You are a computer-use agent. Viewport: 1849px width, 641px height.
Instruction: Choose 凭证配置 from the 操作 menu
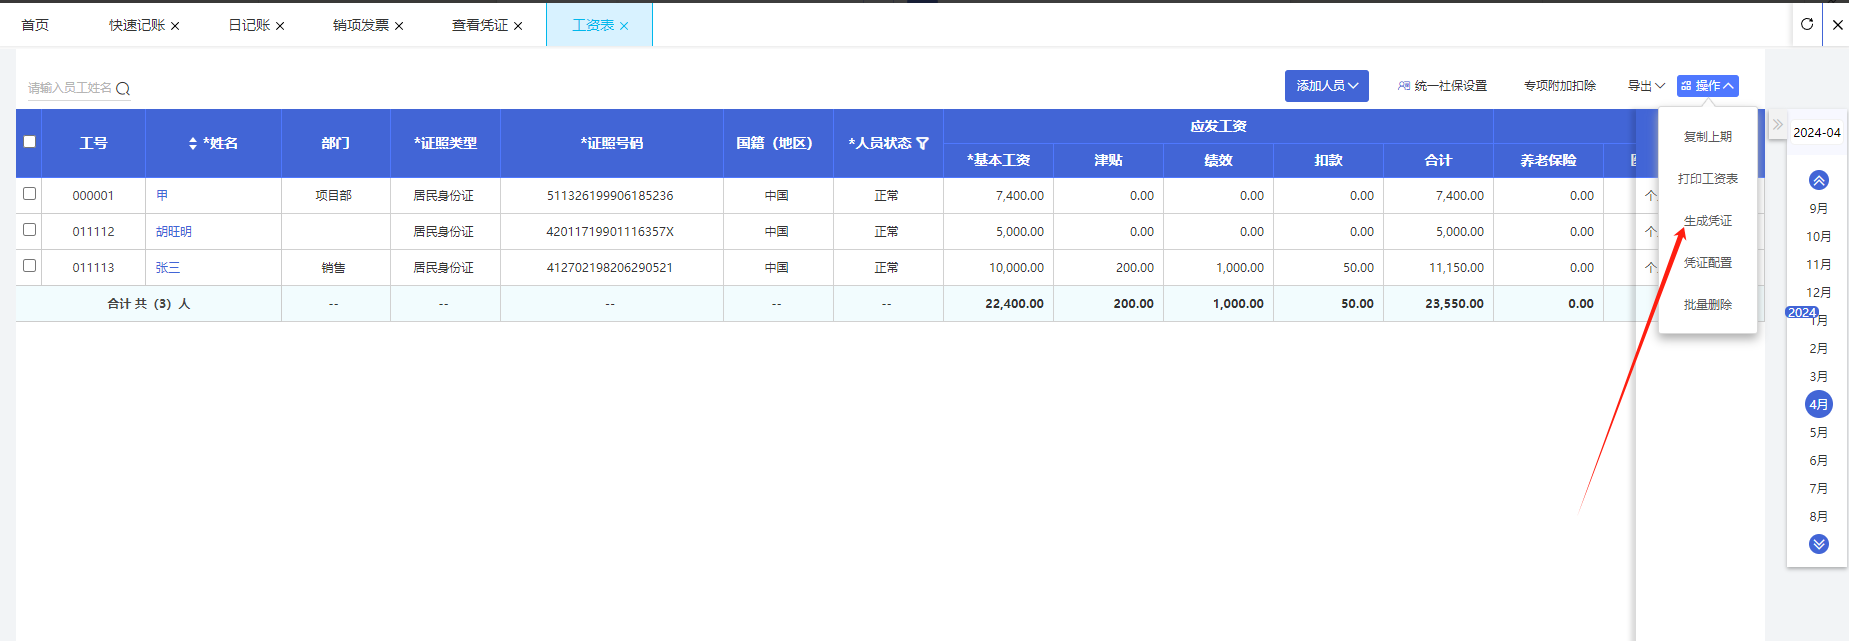1708,263
